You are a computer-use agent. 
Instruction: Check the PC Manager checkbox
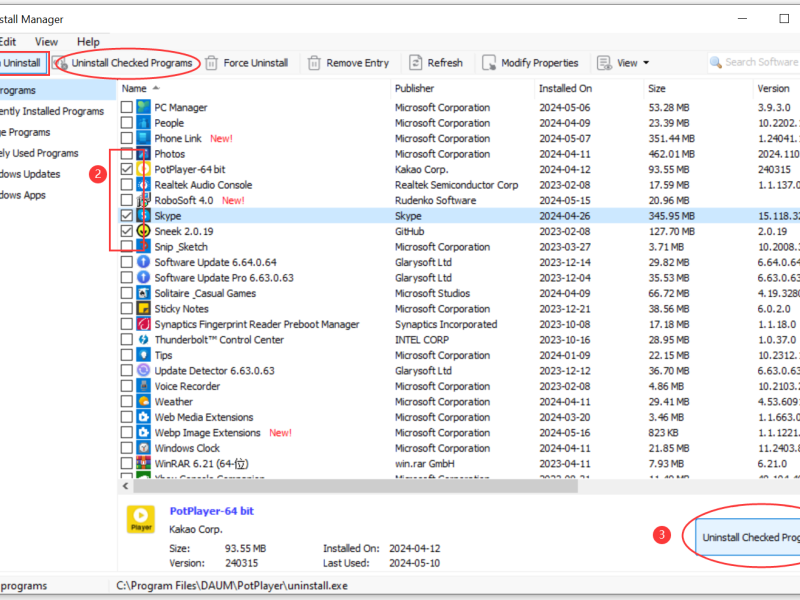tap(127, 107)
